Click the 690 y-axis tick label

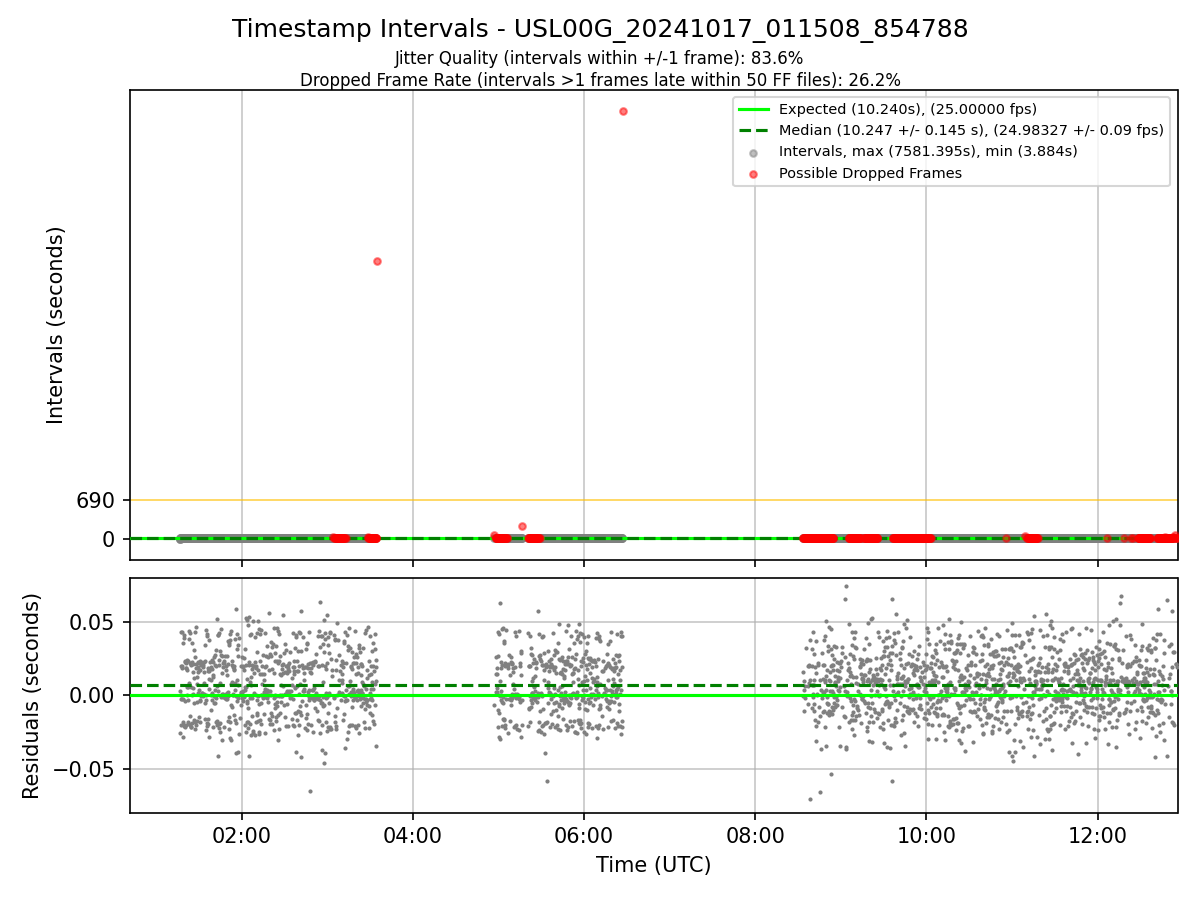coord(96,500)
